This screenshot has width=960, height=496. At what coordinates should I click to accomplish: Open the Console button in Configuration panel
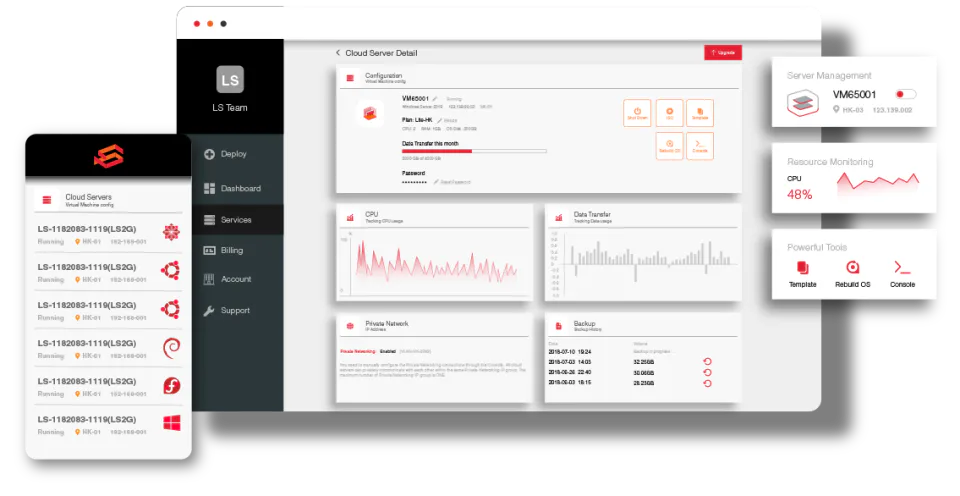click(x=700, y=146)
